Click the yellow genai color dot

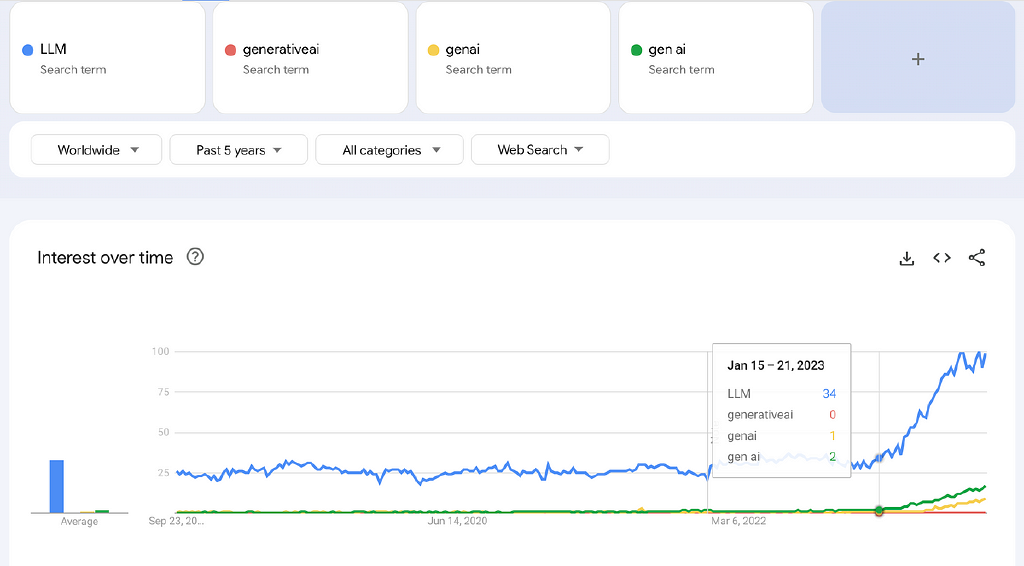pyautogui.click(x=434, y=50)
